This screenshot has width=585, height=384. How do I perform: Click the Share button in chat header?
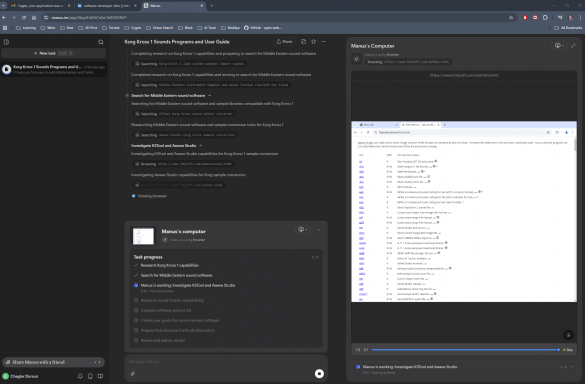coord(284,41)
